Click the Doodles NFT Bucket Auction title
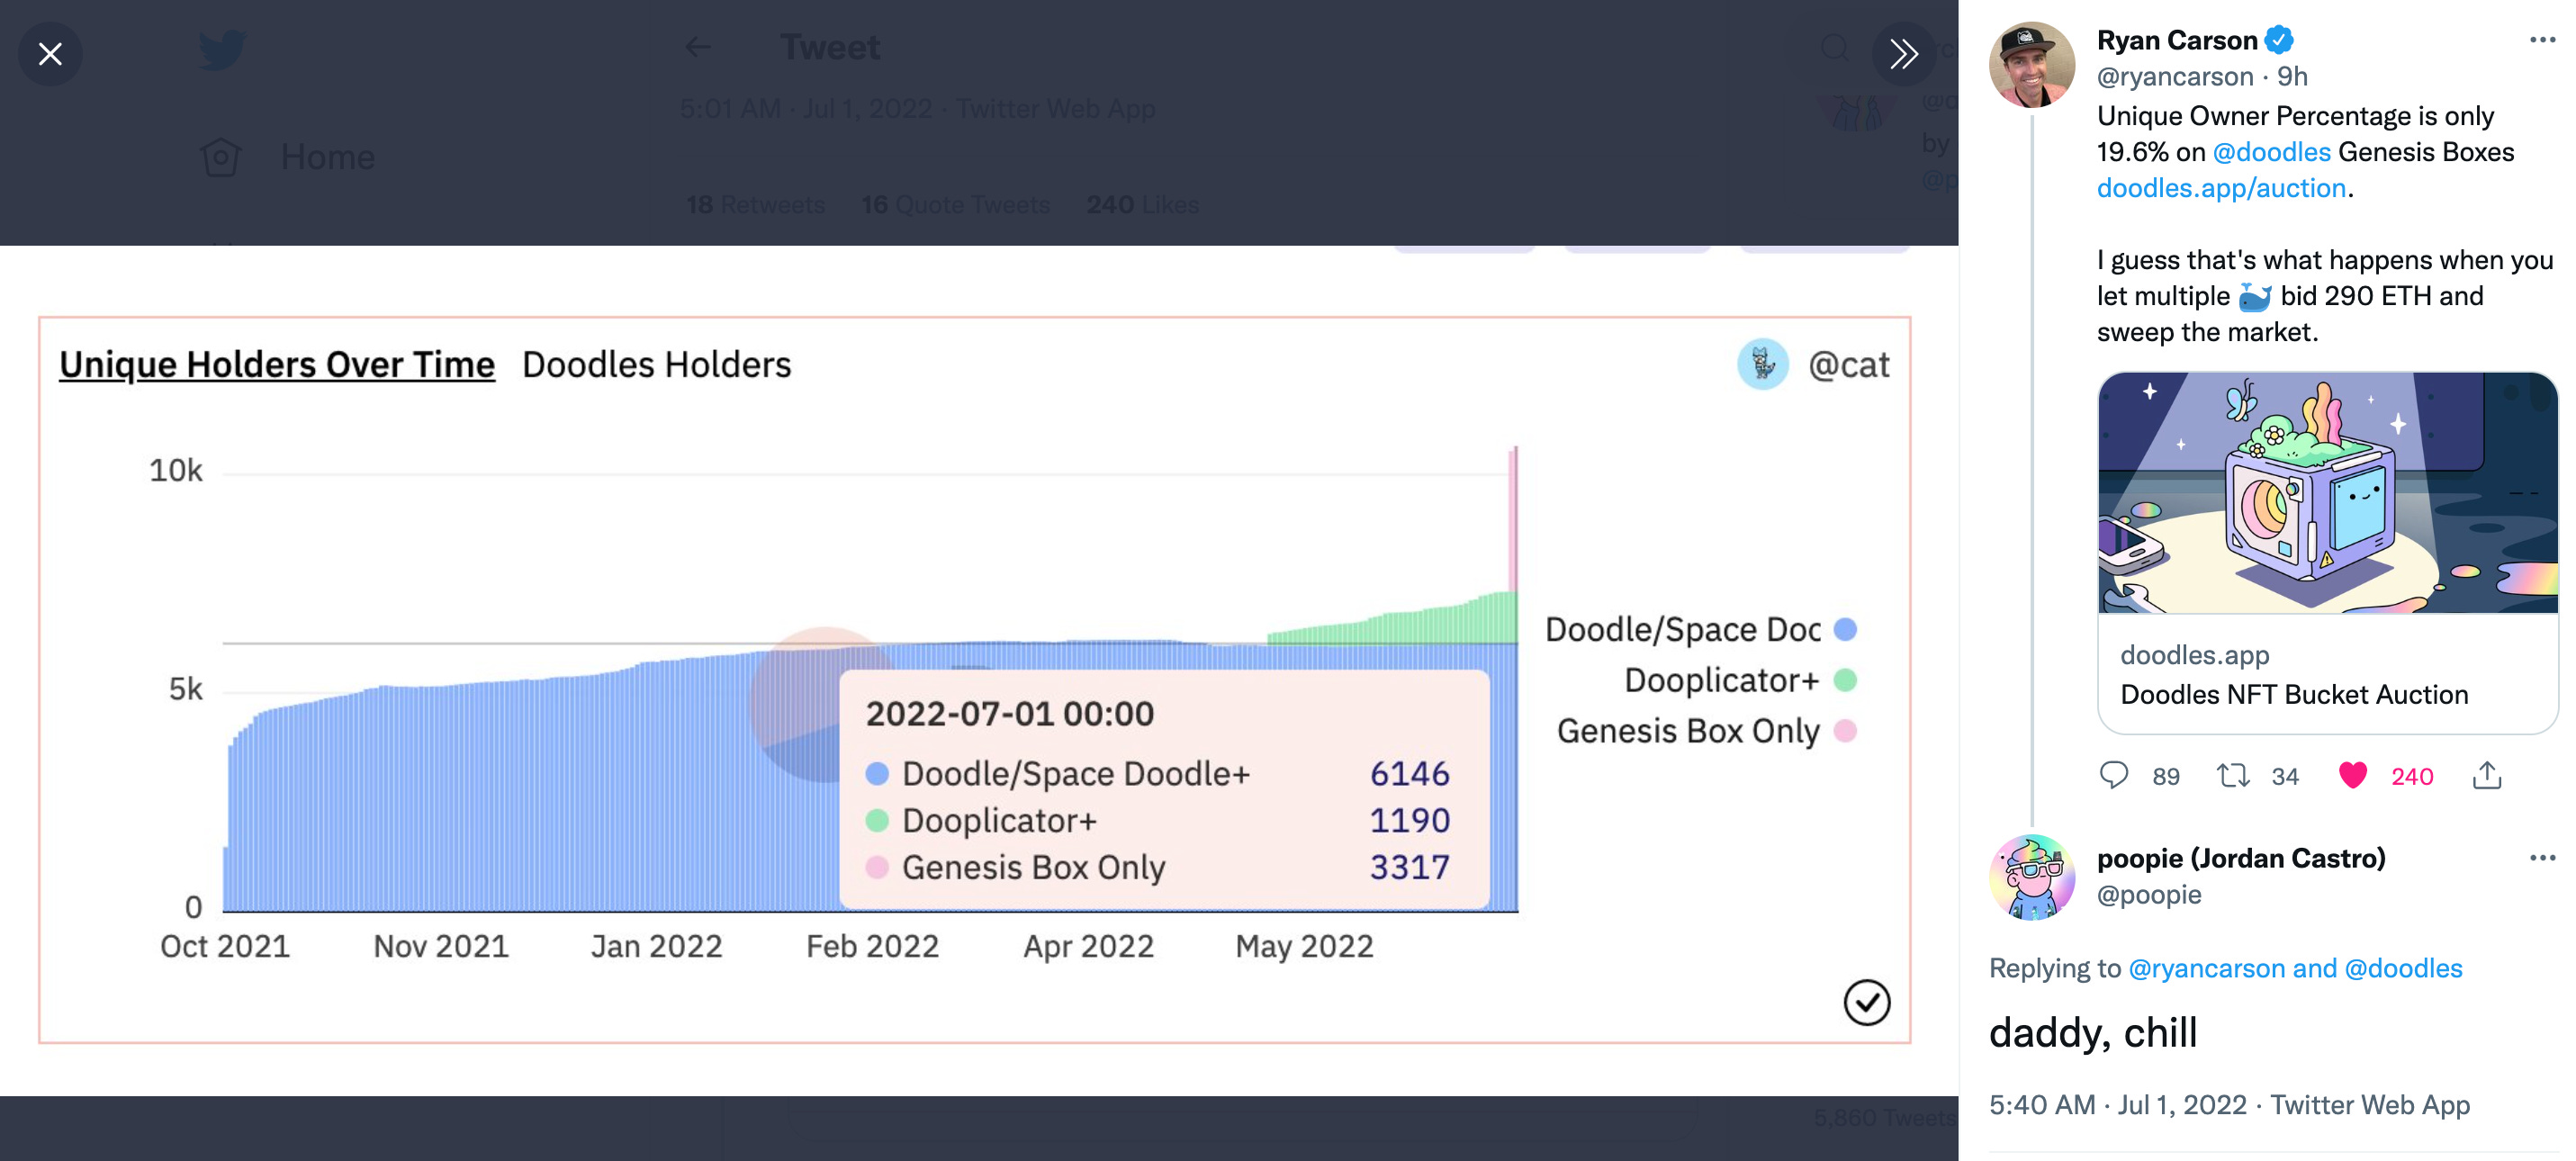This screenshot has width=2576, height=1161. 2294,694
